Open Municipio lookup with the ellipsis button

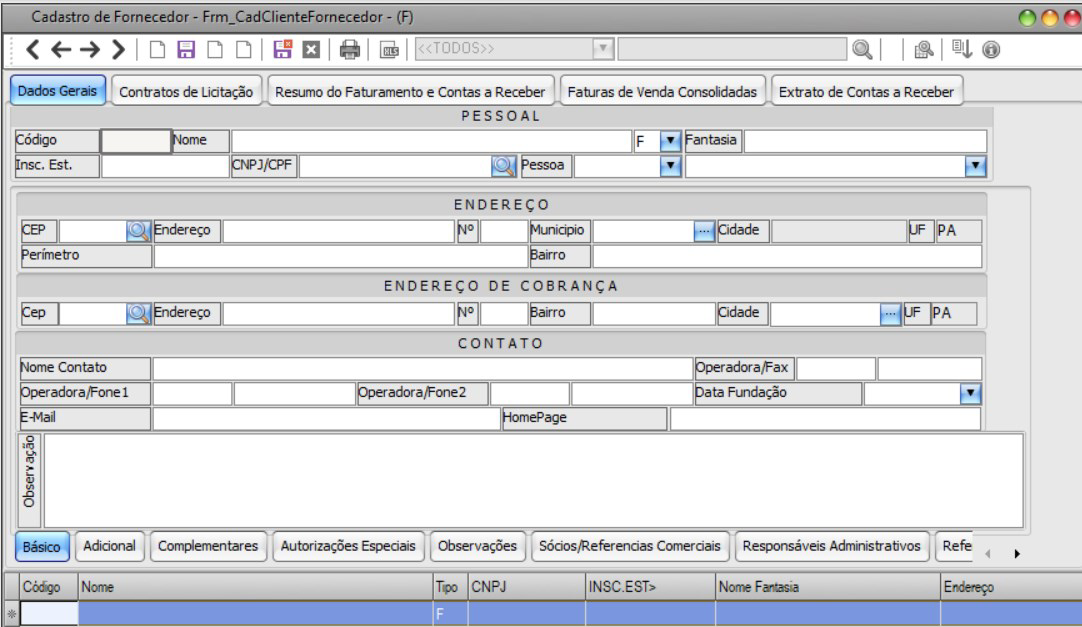(703, 231)
